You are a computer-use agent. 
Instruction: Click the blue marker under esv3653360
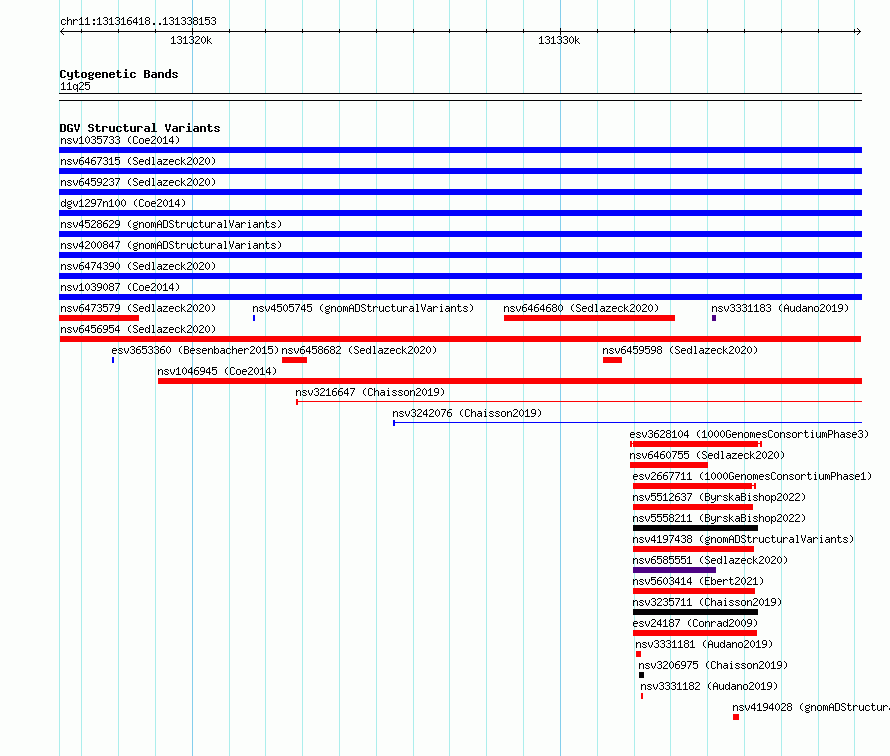(113, 360)
